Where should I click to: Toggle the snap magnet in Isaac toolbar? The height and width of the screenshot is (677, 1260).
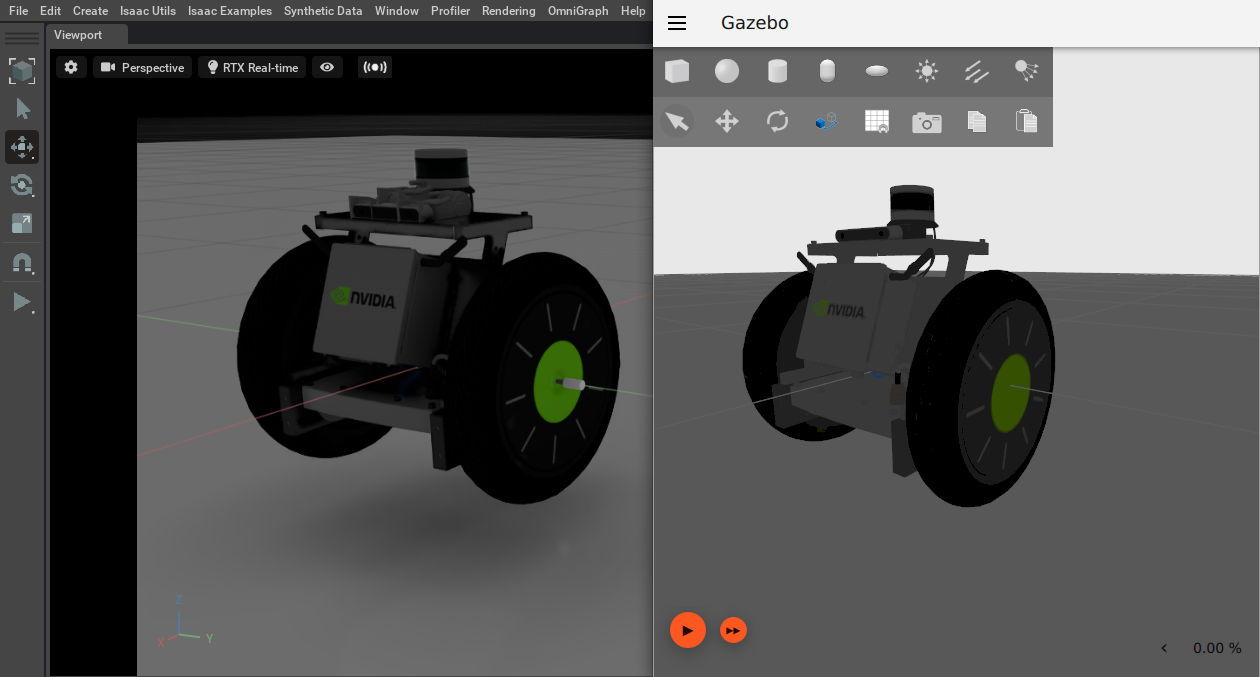coord(22,263)
